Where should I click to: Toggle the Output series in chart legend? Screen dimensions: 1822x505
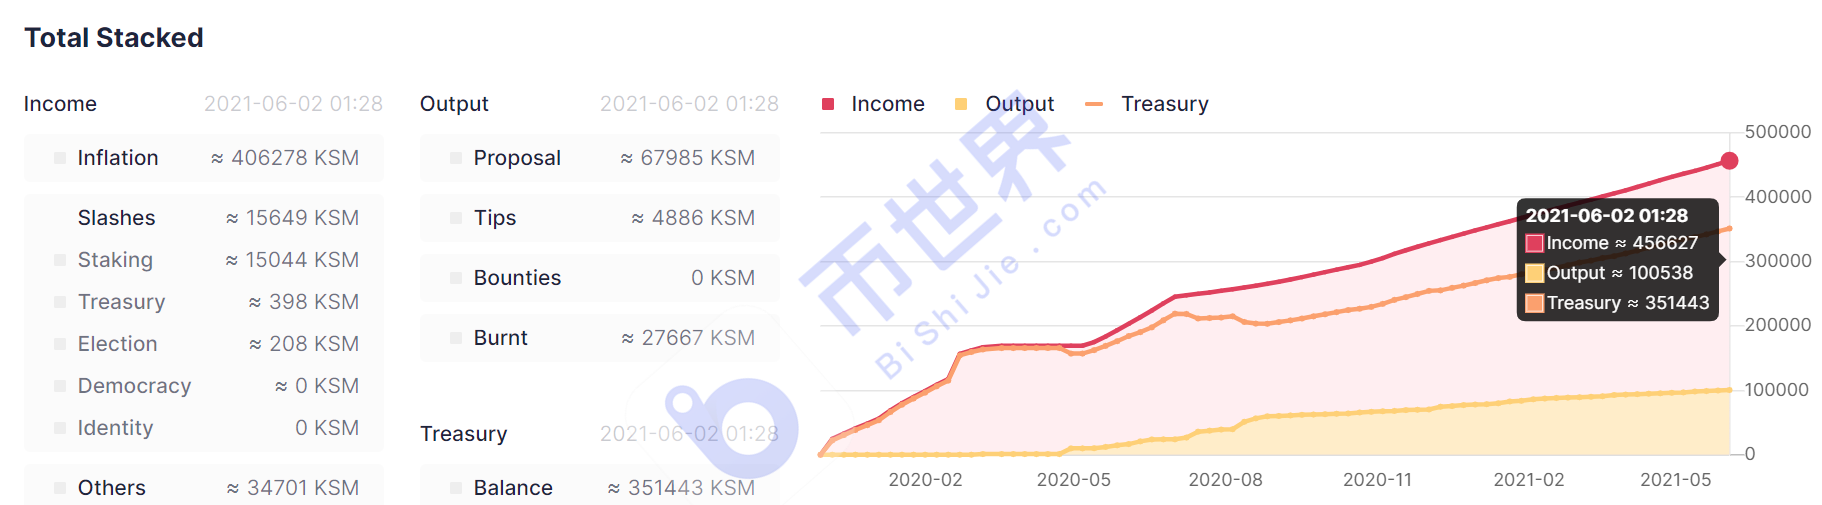tap(1004, 104)
